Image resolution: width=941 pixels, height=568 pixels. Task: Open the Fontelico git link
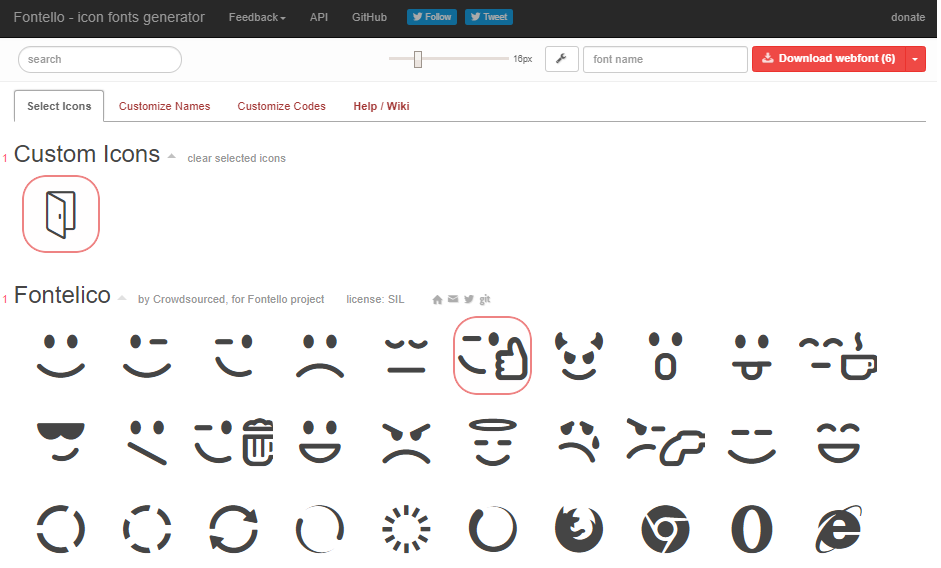pyautogui.click(x=485, y=299)
